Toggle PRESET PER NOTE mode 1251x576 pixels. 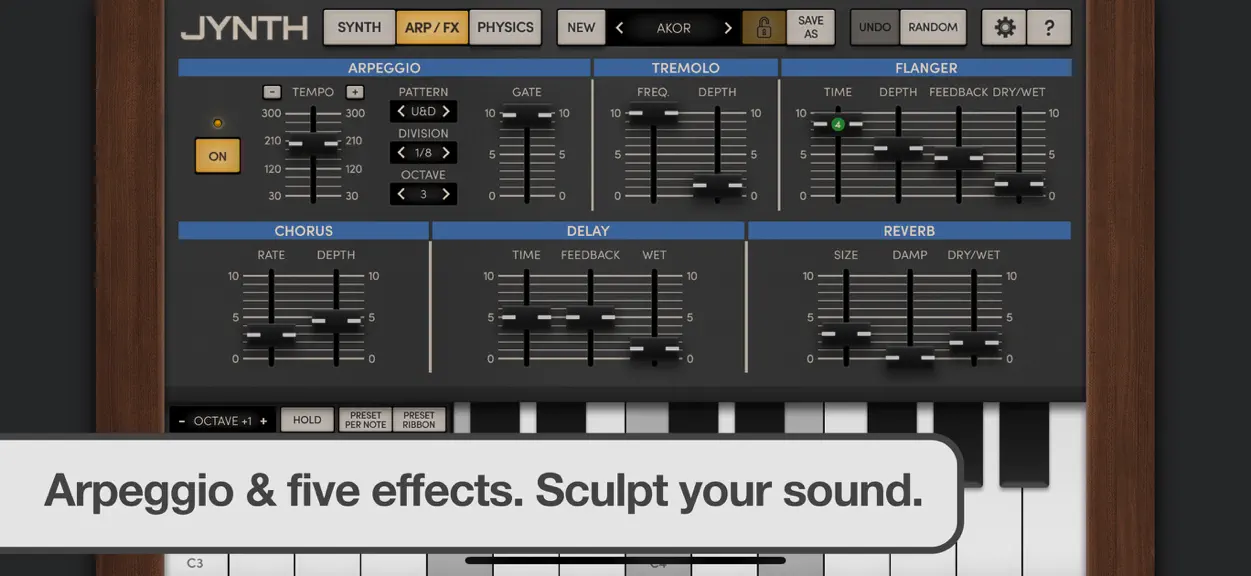pos(366,420)
